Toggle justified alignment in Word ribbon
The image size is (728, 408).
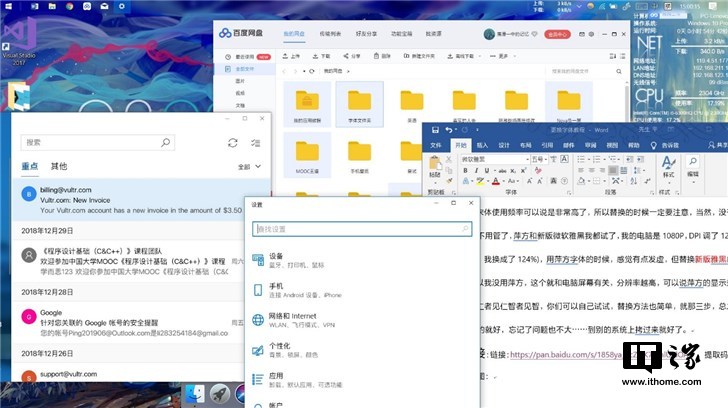click(613, 170)
